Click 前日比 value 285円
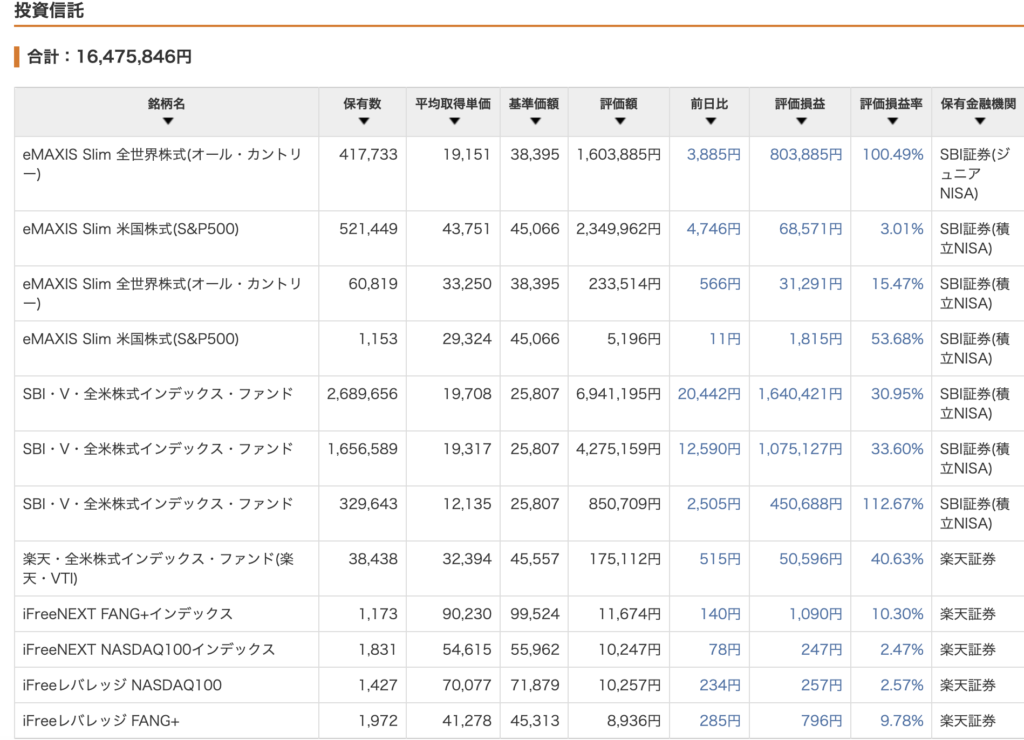 point(720,720)
